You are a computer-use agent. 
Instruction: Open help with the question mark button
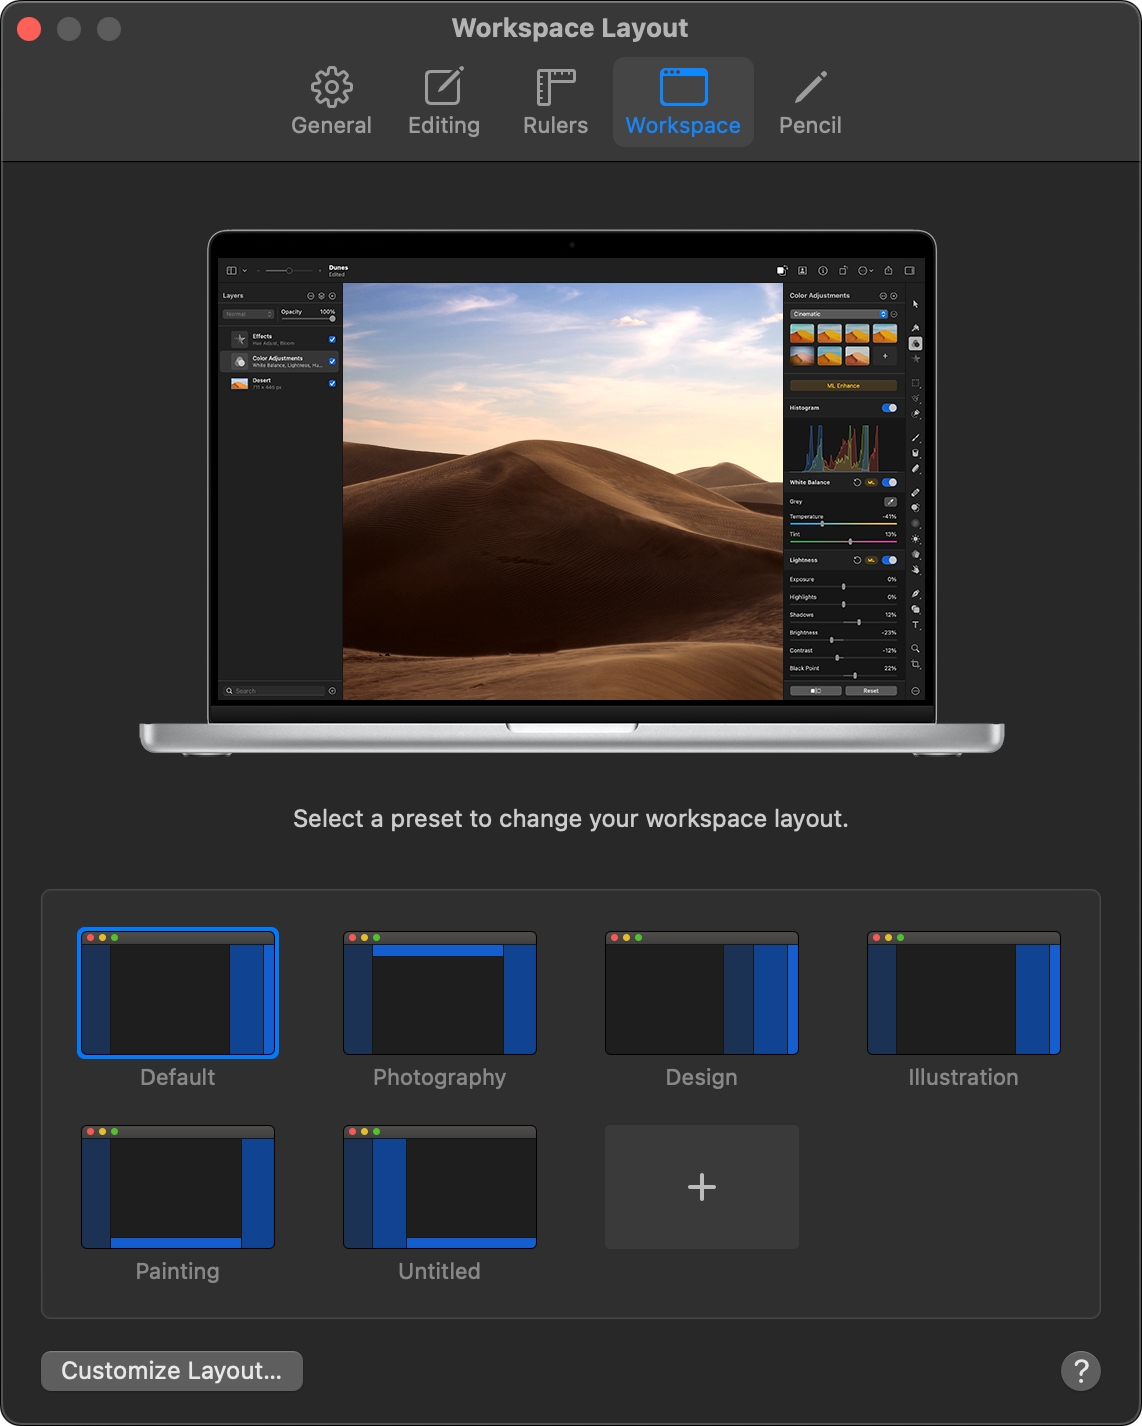pos(1081,1371)
